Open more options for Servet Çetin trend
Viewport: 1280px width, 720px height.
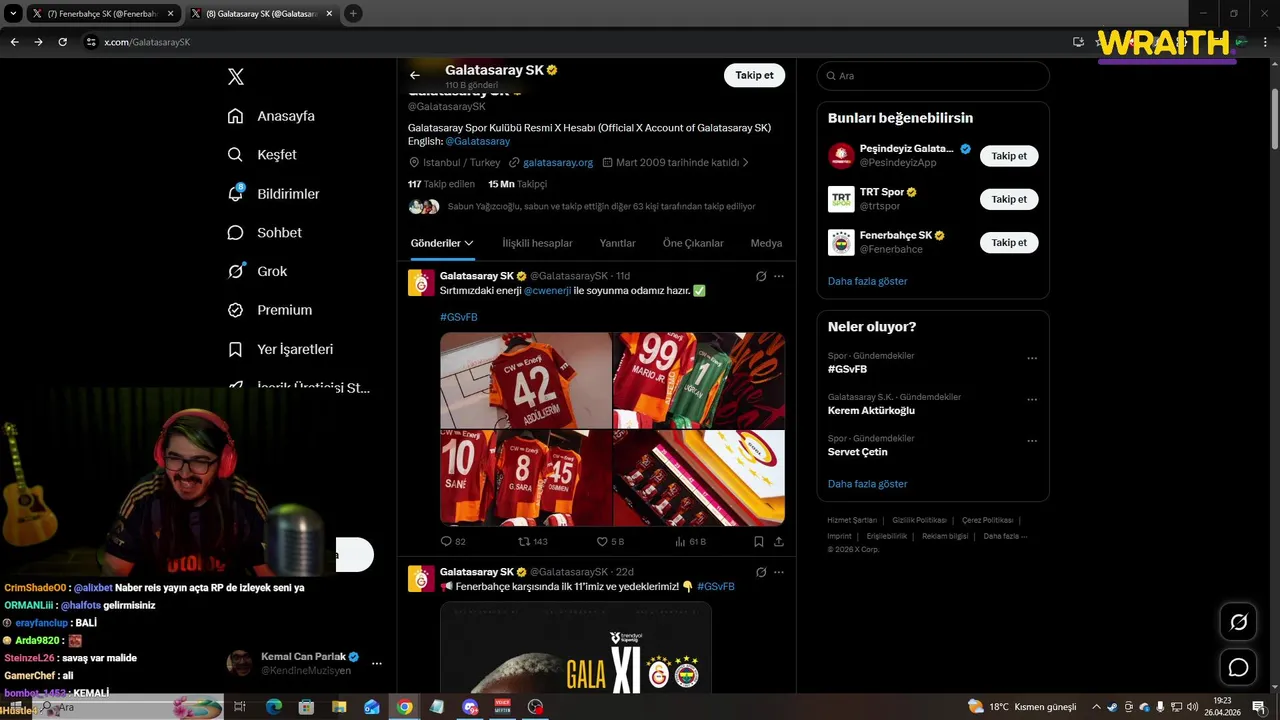[x=1032, y=441]
